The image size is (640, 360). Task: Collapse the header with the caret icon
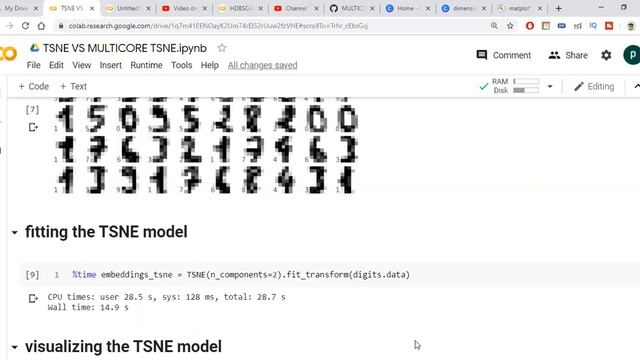(x=636, y=87)
